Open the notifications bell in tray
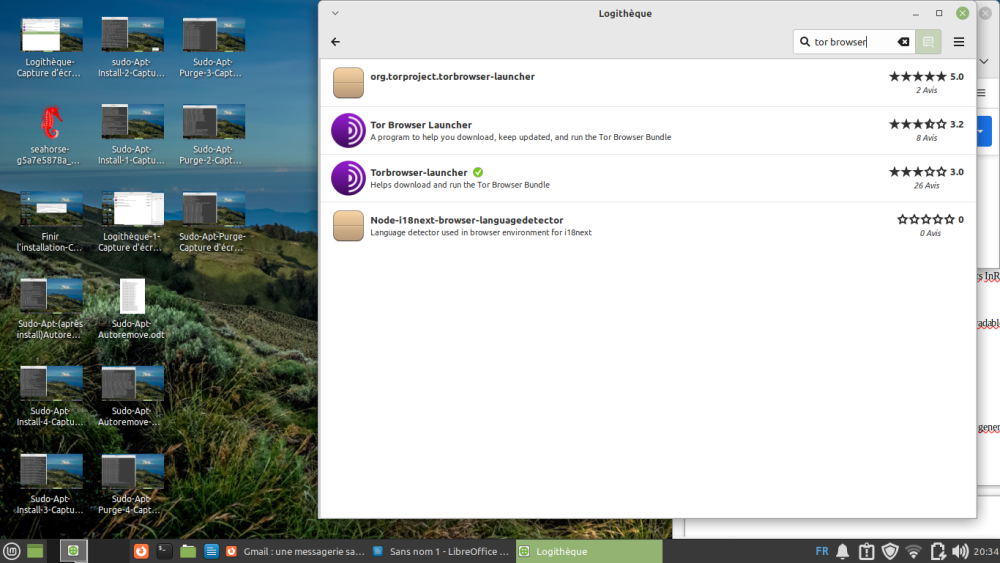 (x=843, y=551)
